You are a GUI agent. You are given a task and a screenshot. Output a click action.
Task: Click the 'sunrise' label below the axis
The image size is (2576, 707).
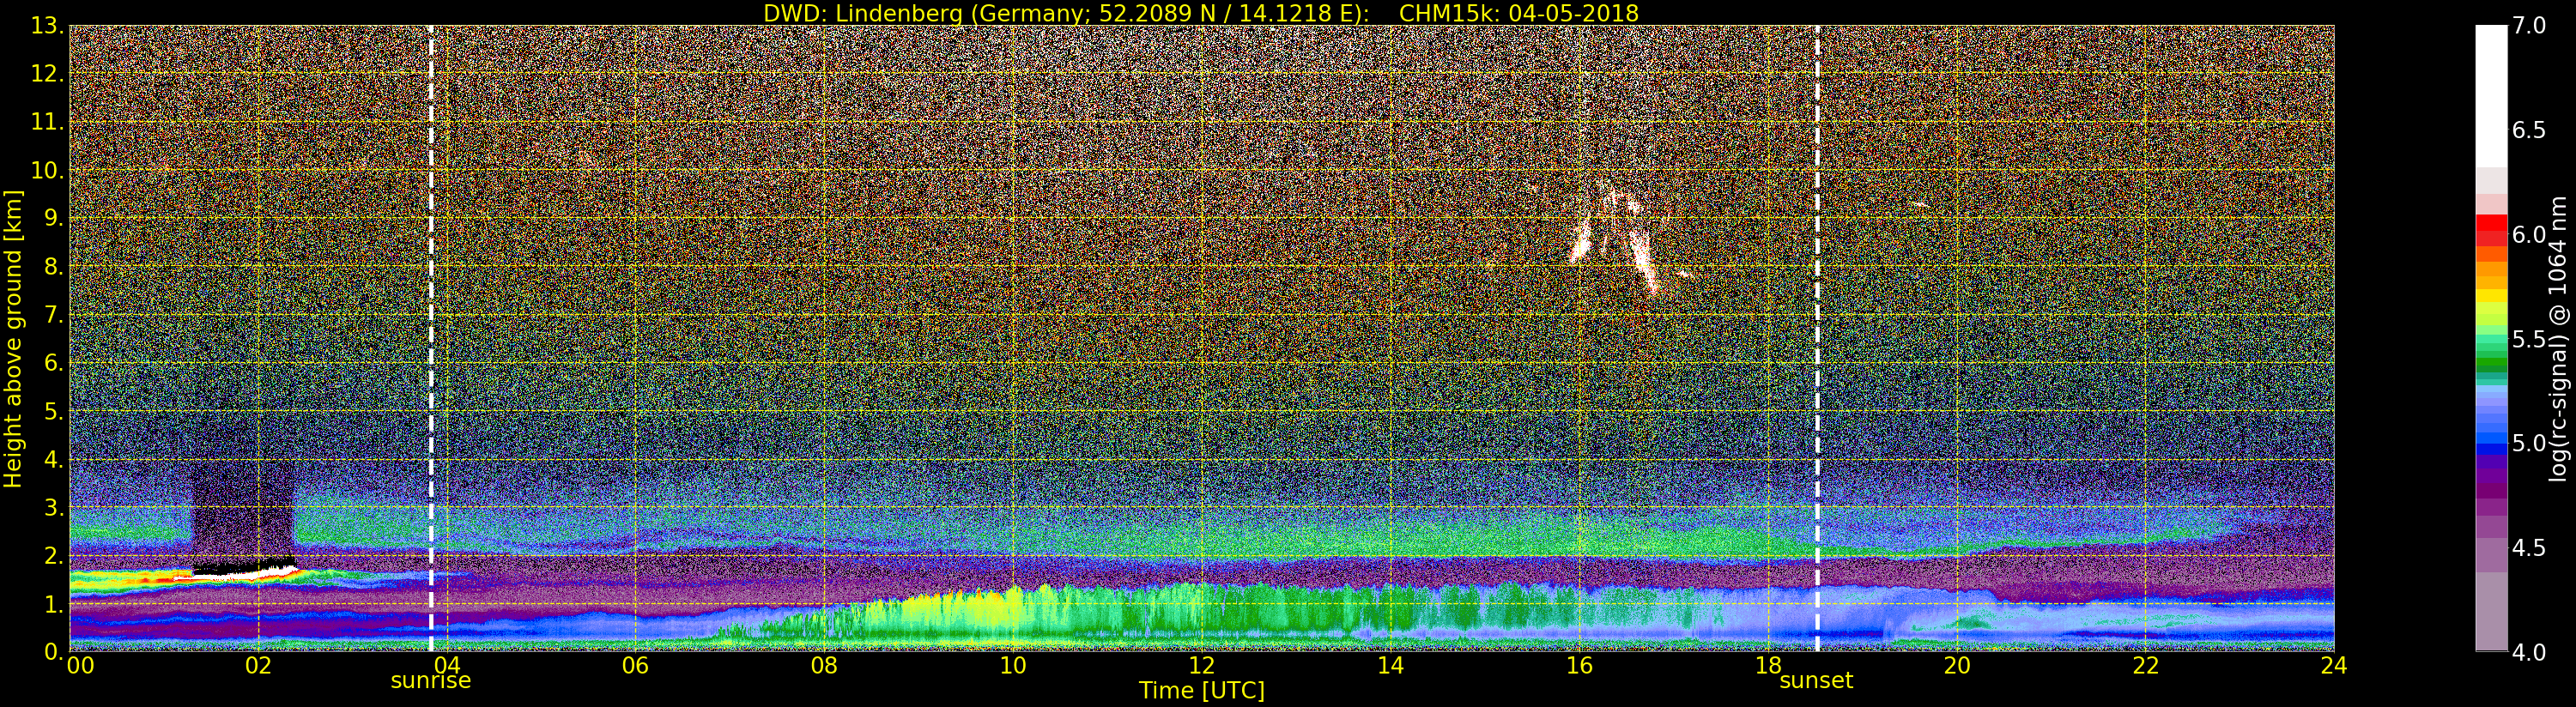[x=430, y=681]
